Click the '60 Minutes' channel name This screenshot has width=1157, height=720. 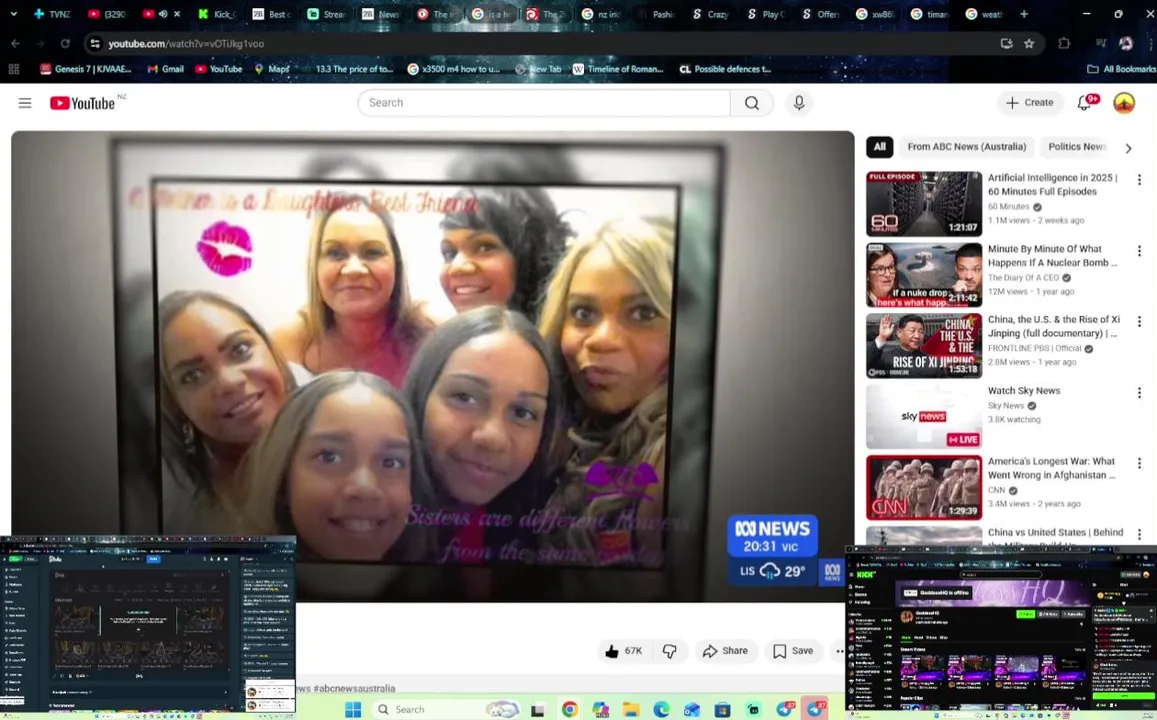(1008, 207)
